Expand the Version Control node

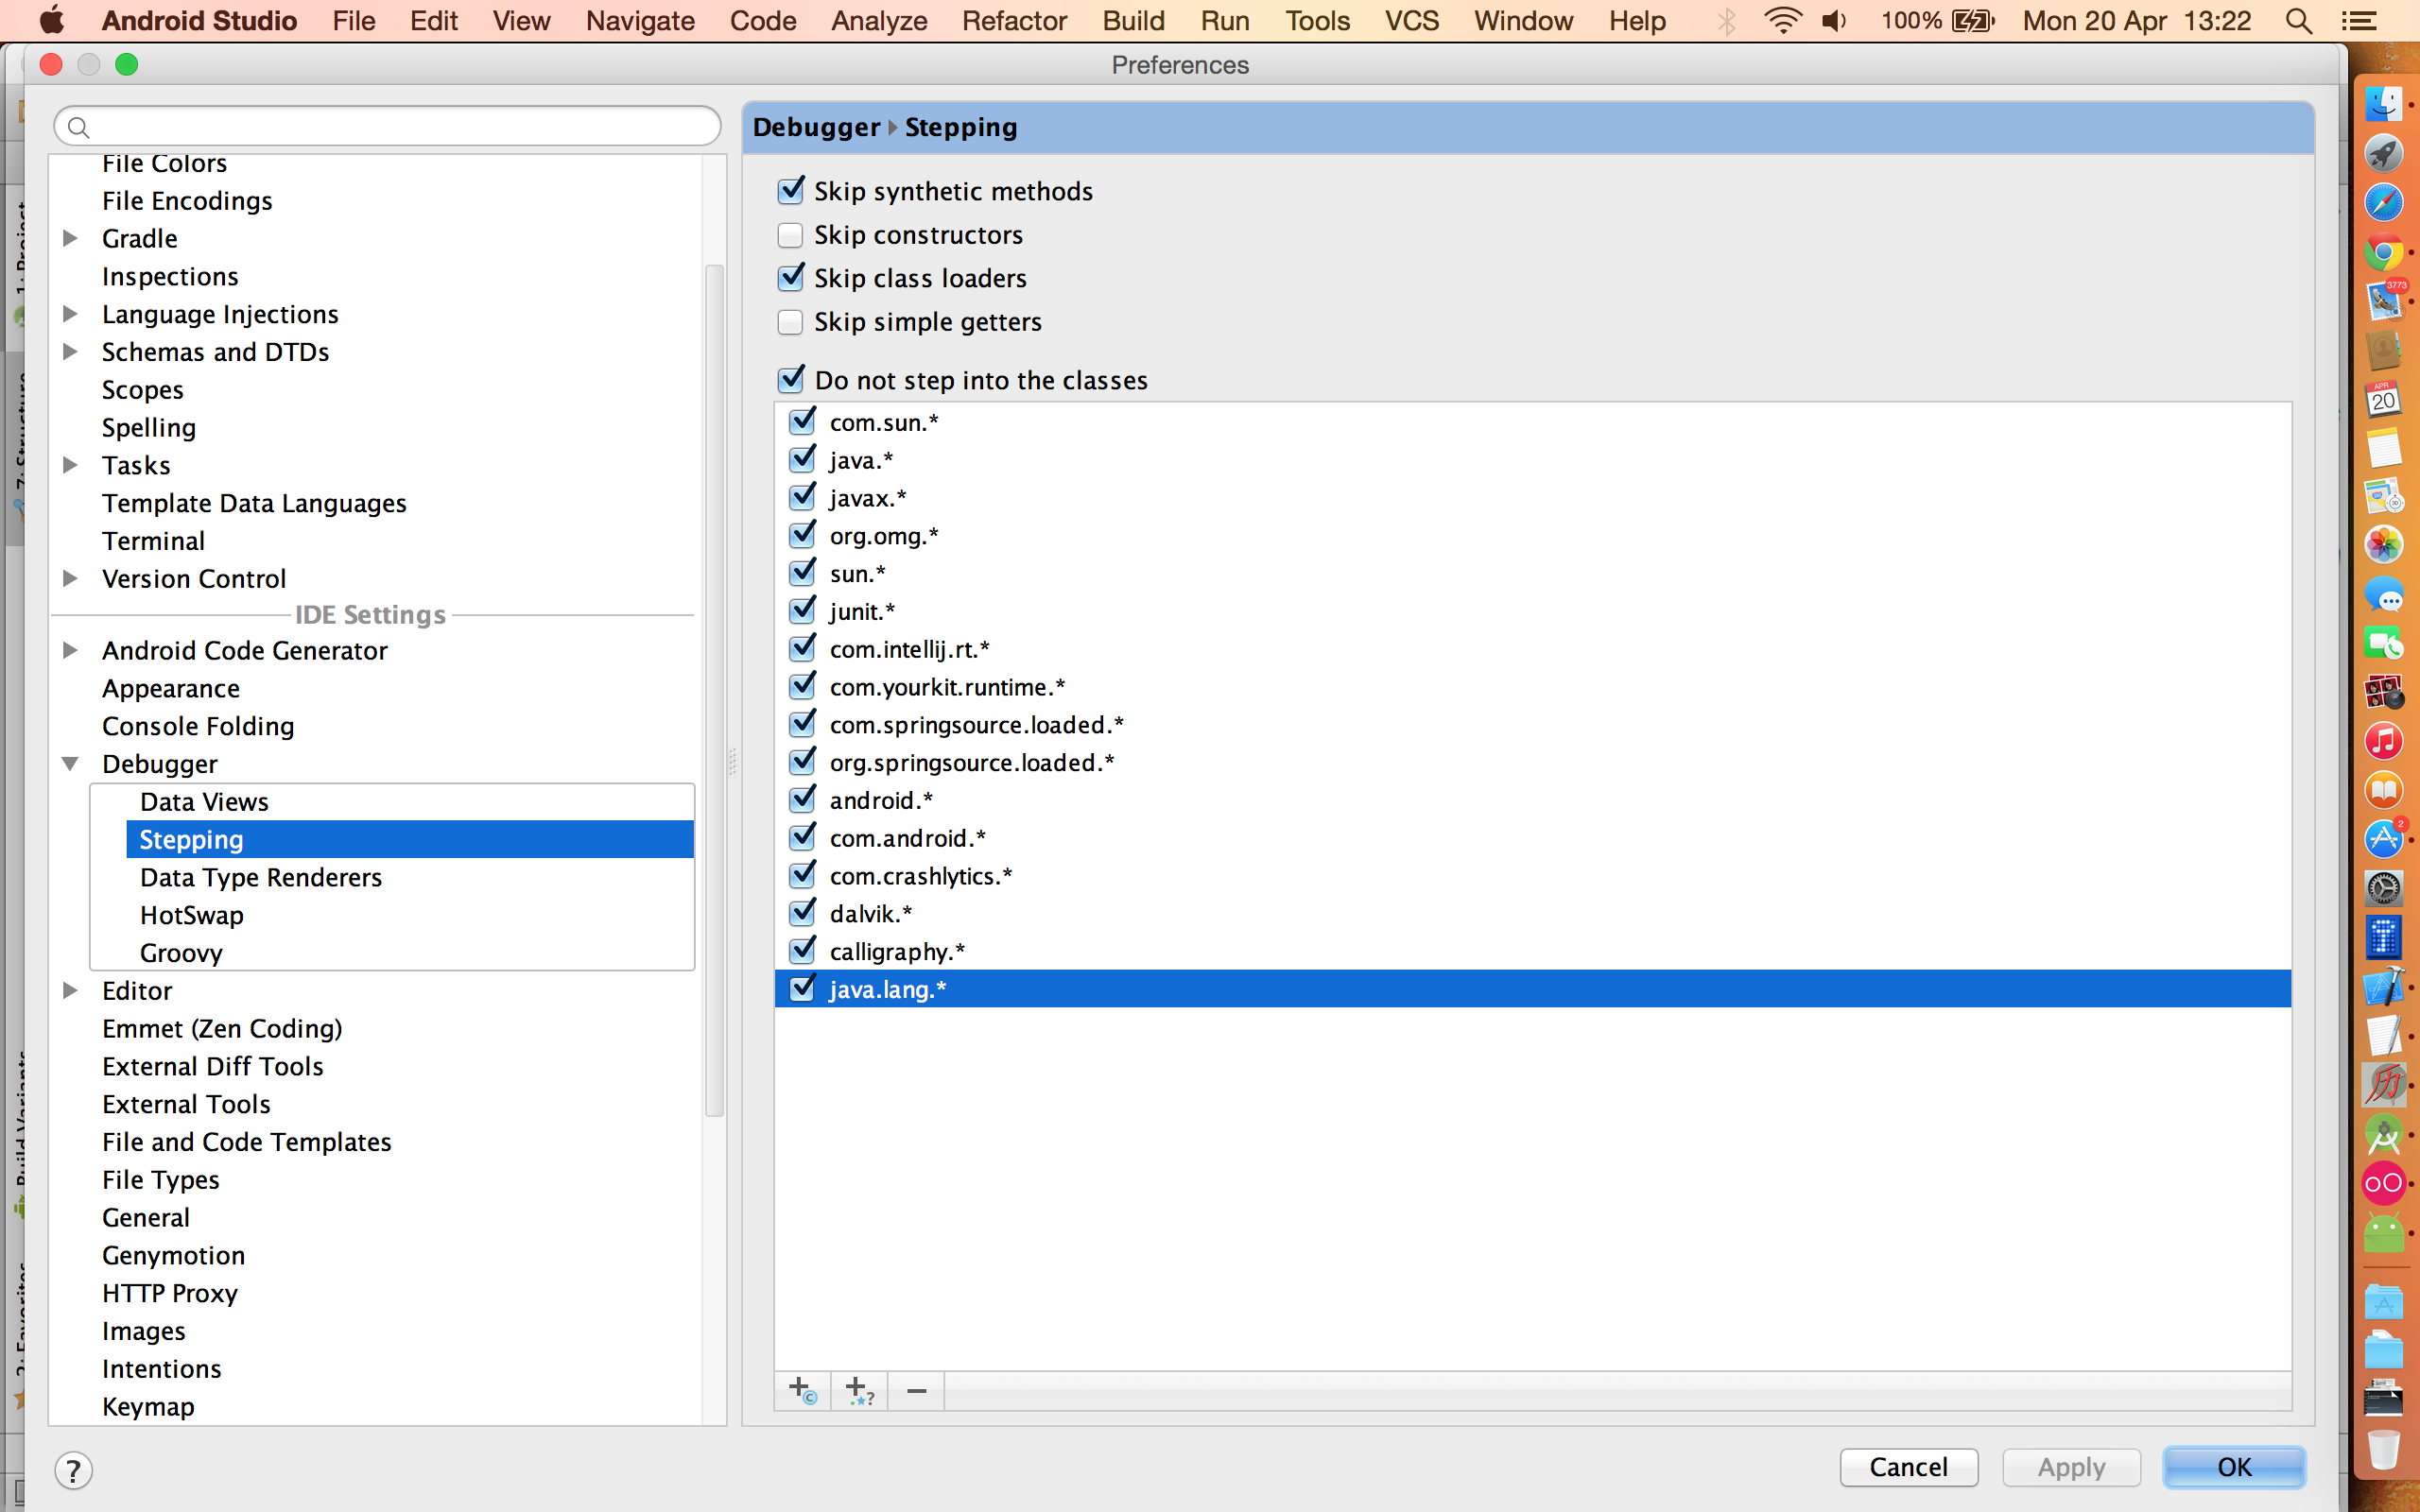click(x=70, y=579)
